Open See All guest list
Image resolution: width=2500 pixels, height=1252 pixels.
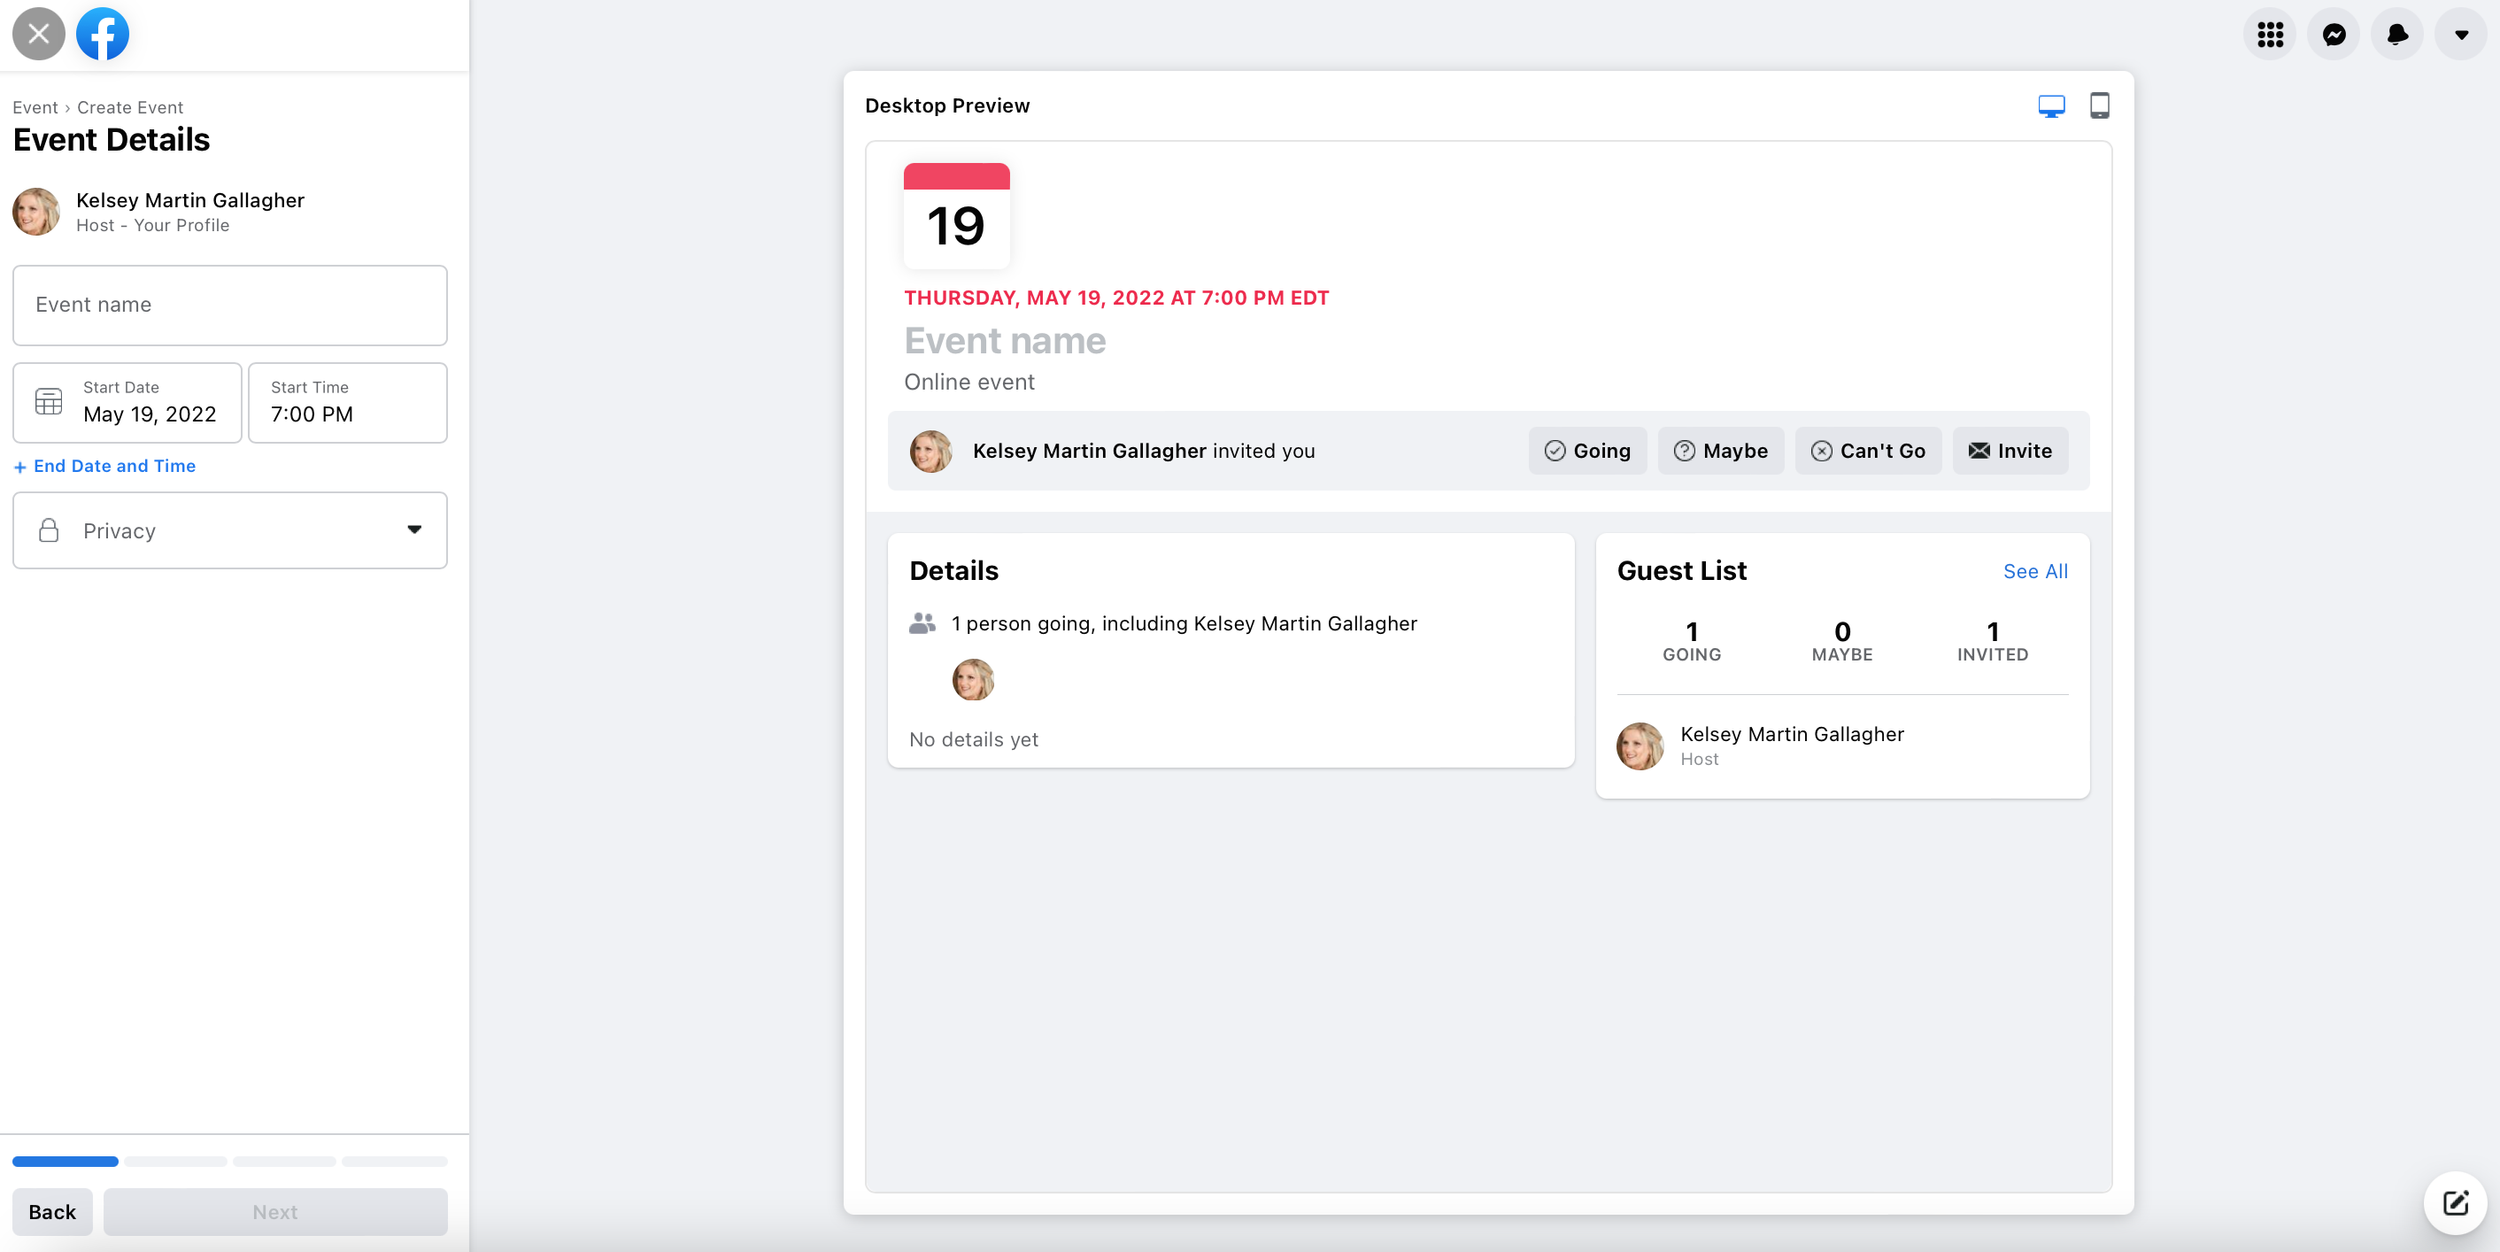coord(2035,571)
